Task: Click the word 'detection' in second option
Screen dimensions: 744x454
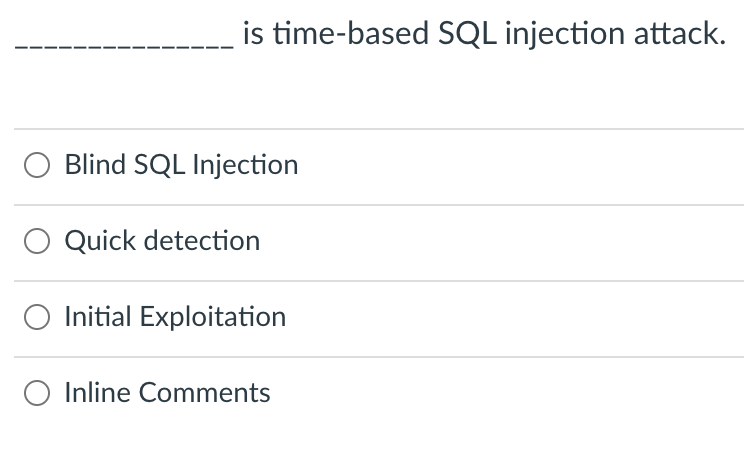Action: pyautogui.click(x=202, y=241)
